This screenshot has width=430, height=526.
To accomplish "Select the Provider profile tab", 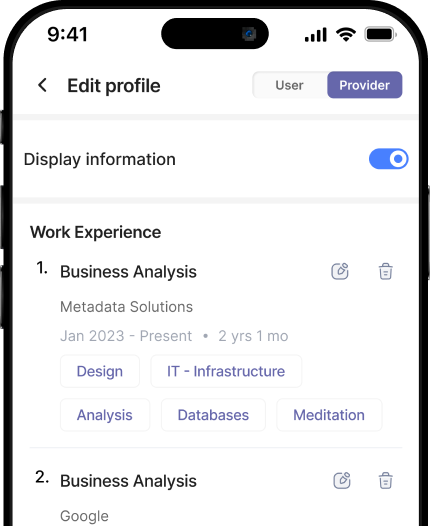I will pyautogui.click(x=365, y=85).
